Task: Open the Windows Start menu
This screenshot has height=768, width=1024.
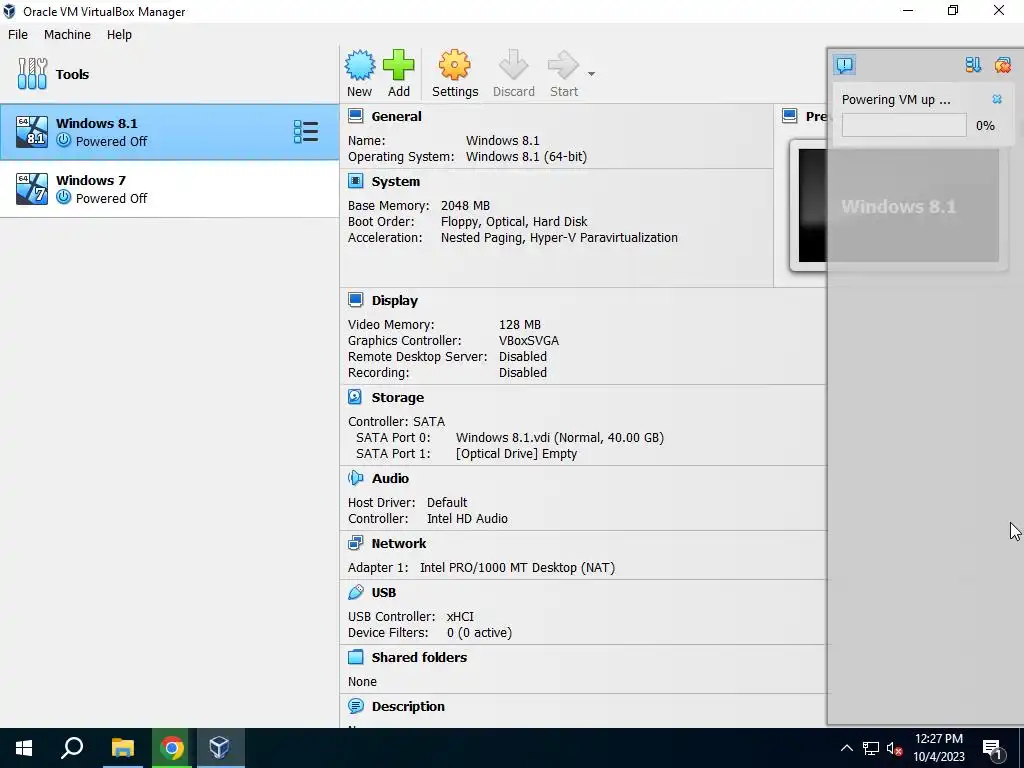Action: click(x=24, y=748)
